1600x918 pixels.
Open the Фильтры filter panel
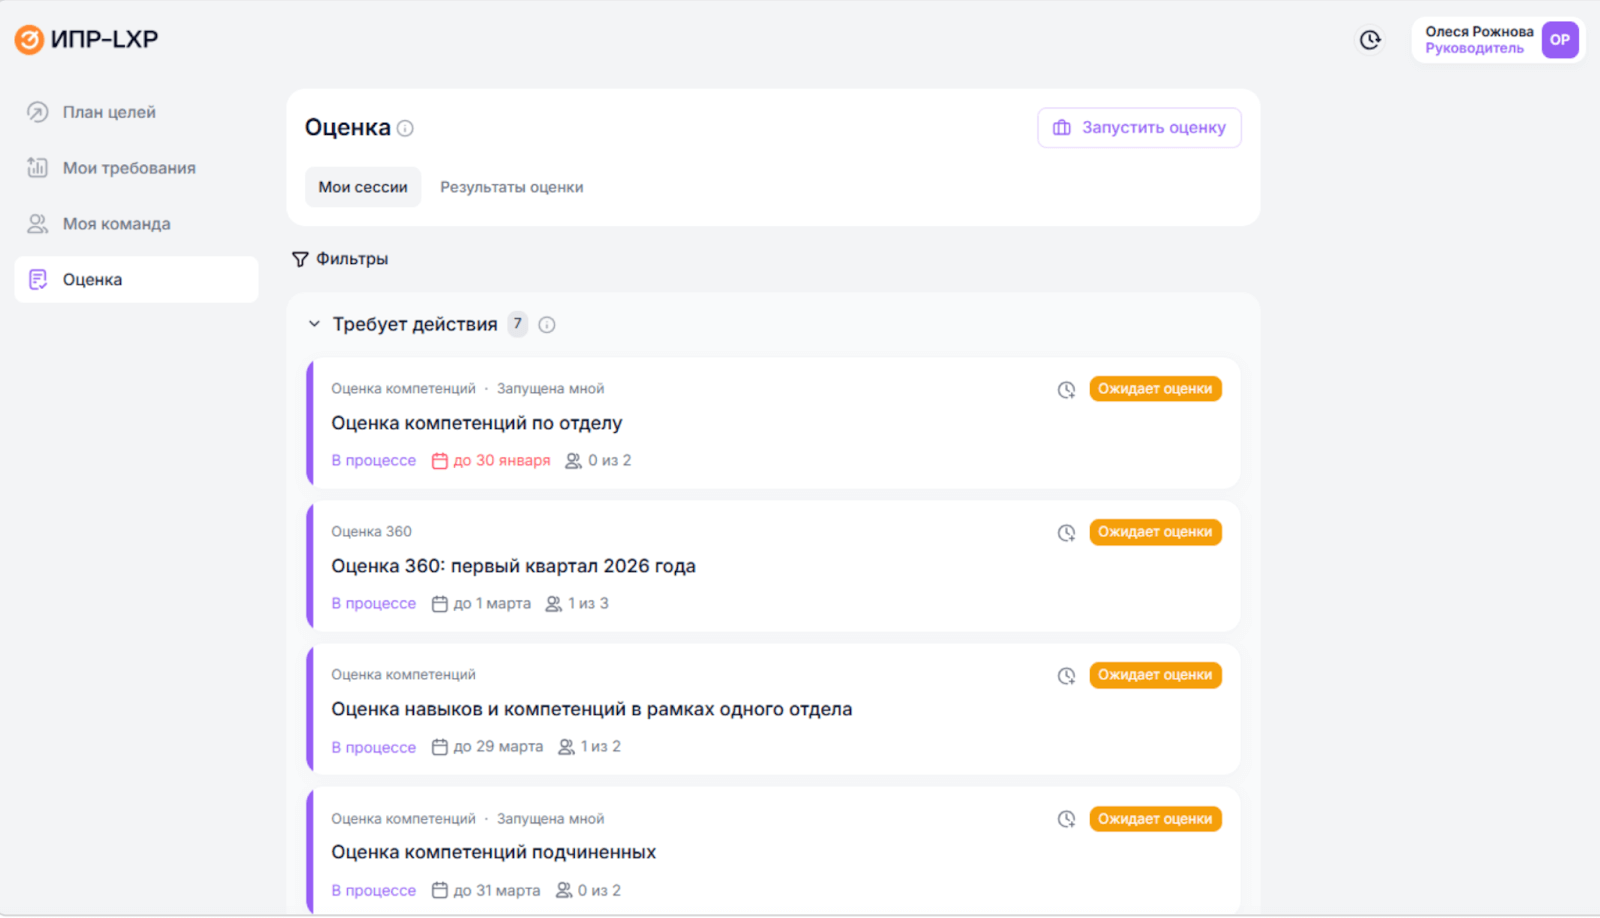(341, 258)
